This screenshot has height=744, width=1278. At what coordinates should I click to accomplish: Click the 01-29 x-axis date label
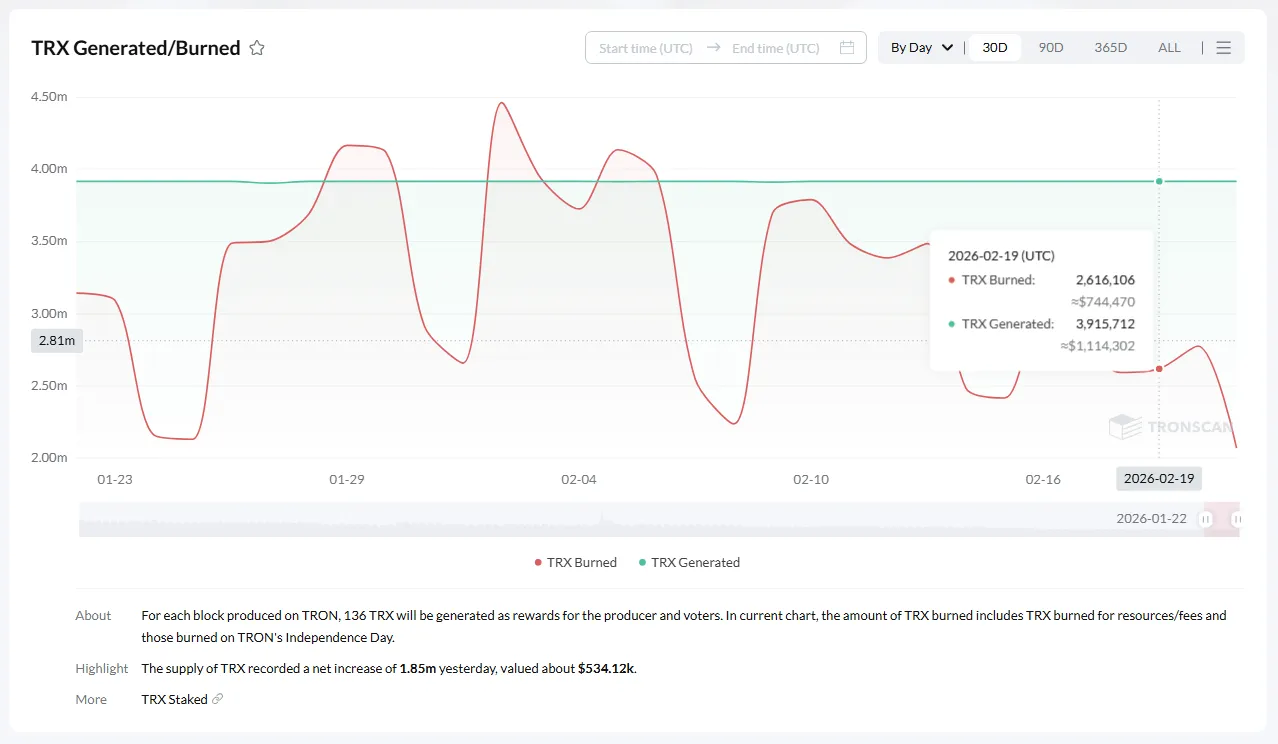347,479
